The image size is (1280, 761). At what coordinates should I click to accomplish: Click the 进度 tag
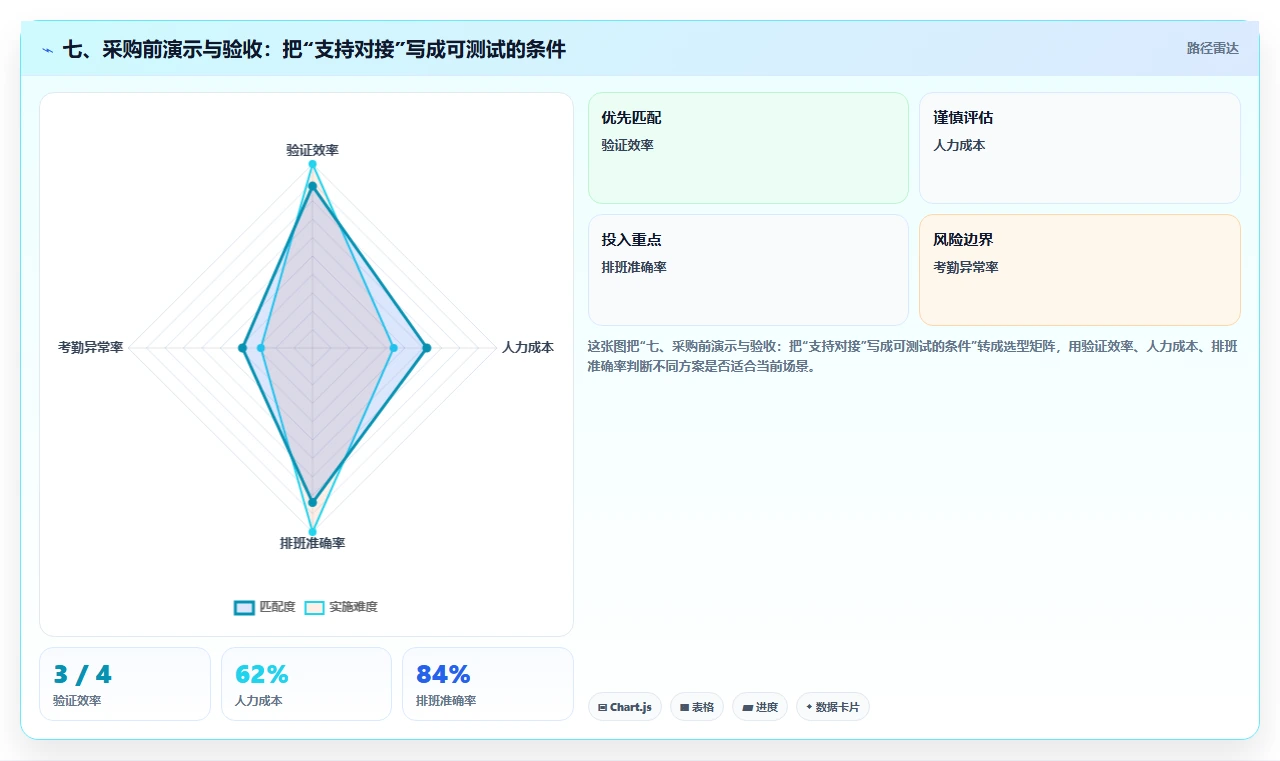click(x=760, y=707)
